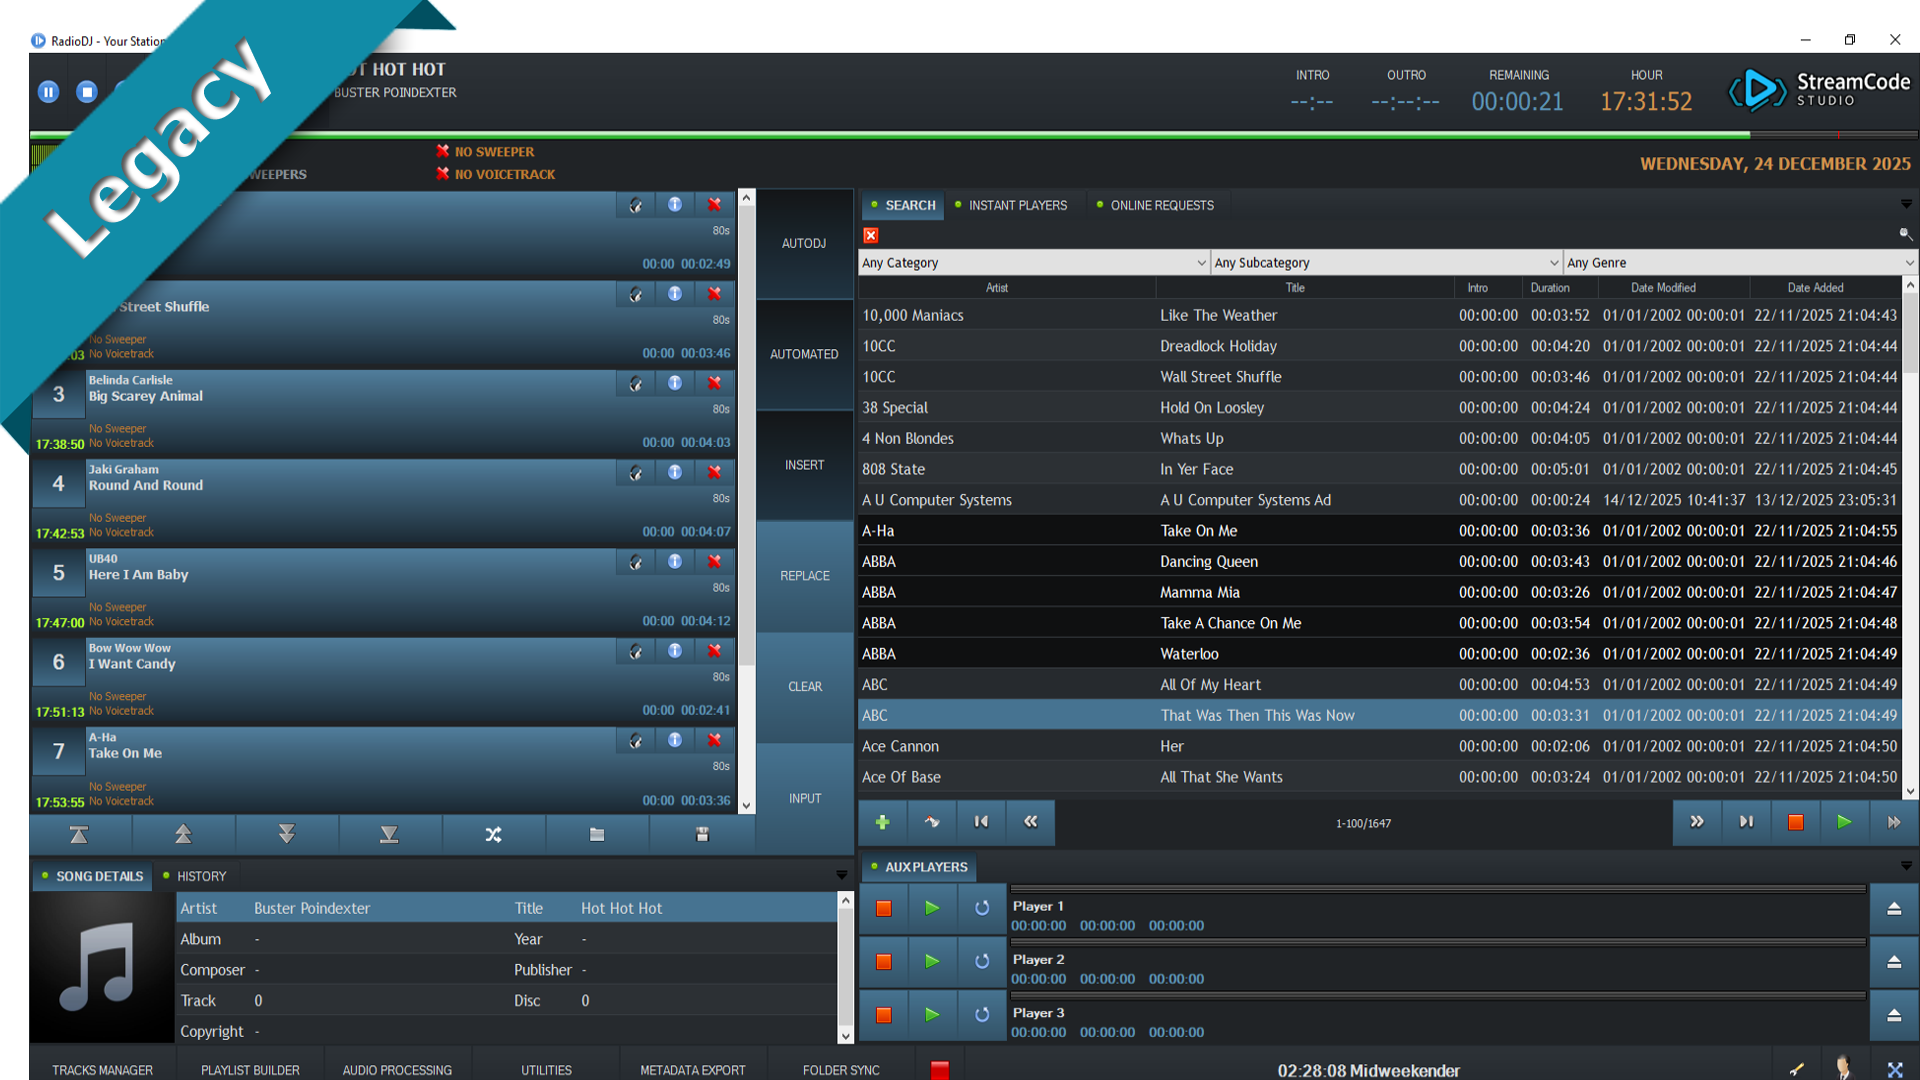
Task: Save the current playlist
Action: [x=702, y=833]
